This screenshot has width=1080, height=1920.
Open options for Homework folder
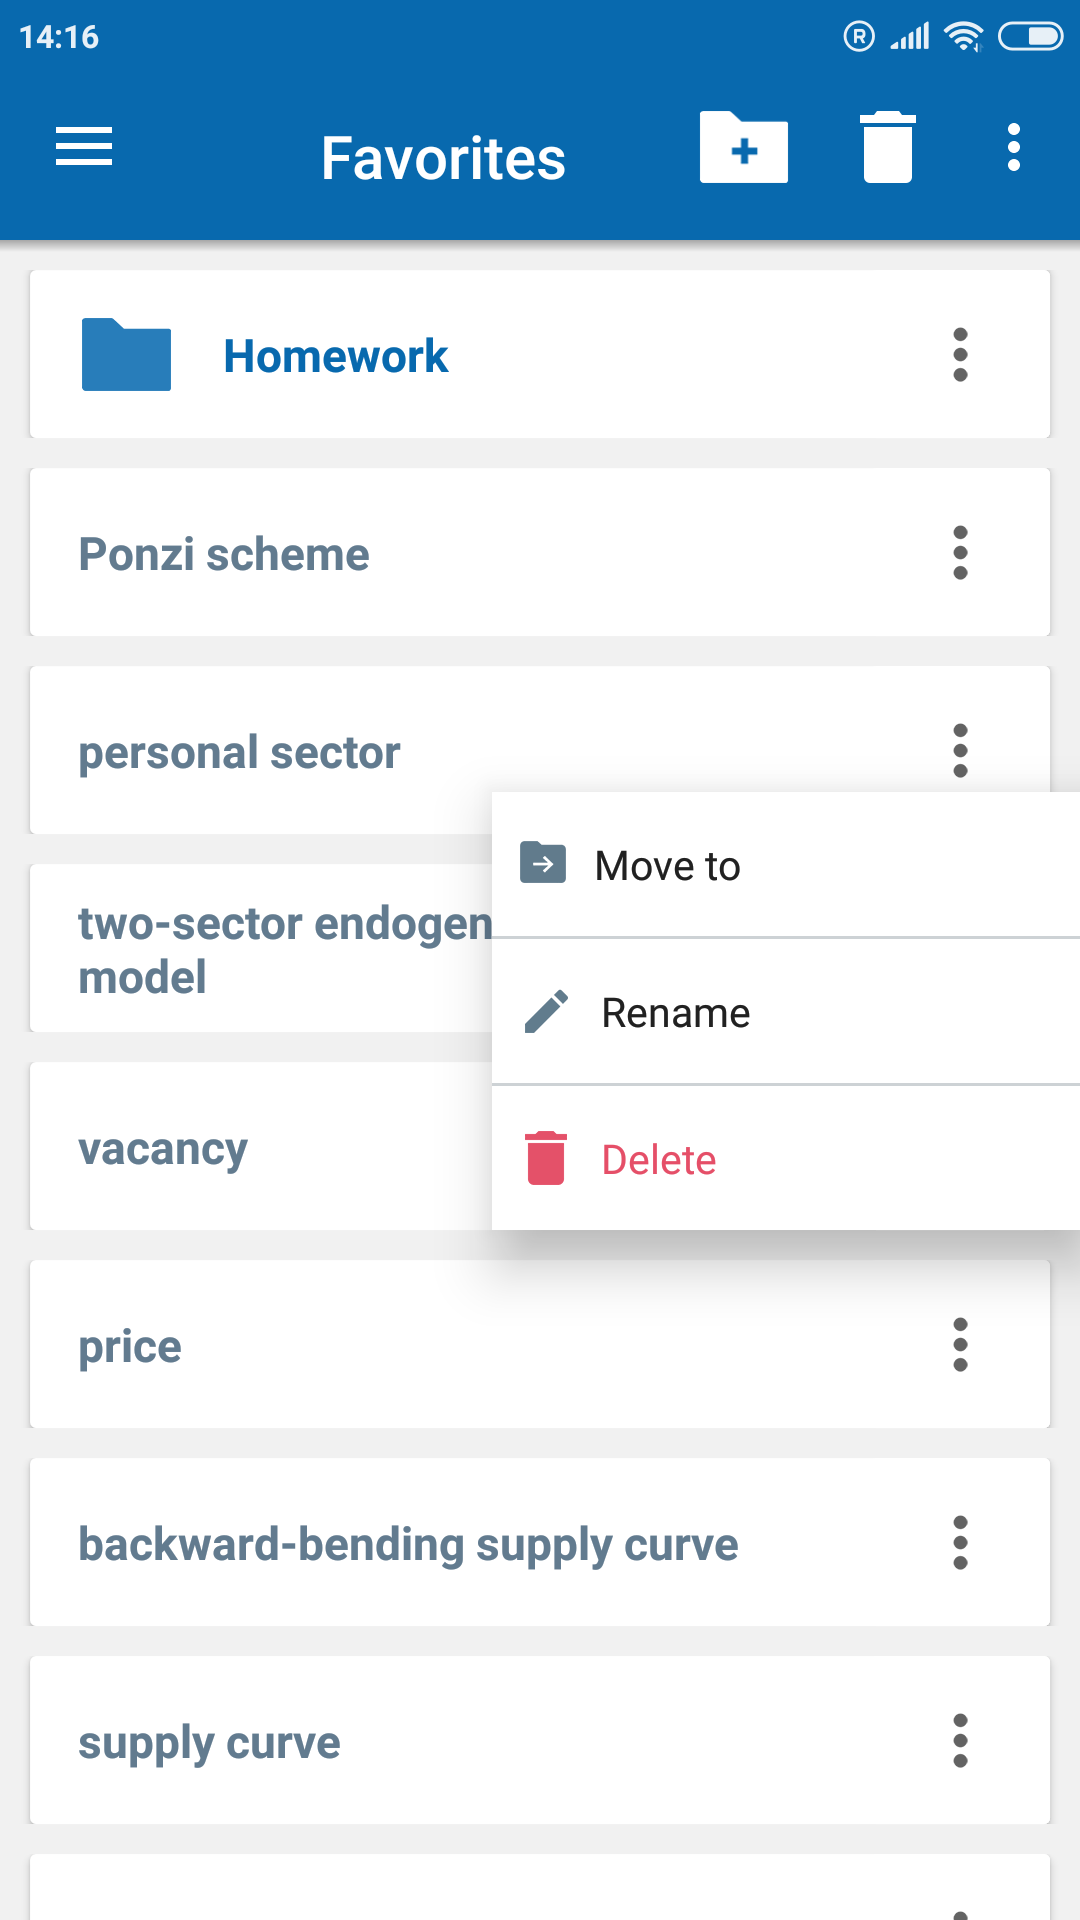pos(960,354)
